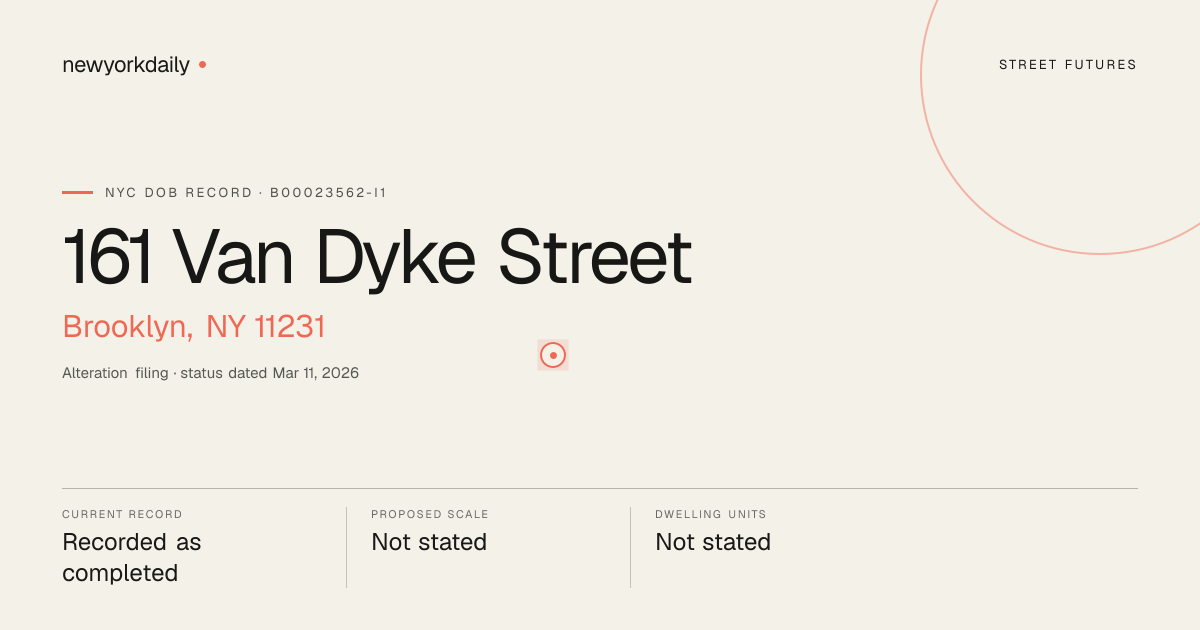This screenshot has width=1200, height=630.
Task: Open the newyorkdaily logo text
Action: (126, 65)
